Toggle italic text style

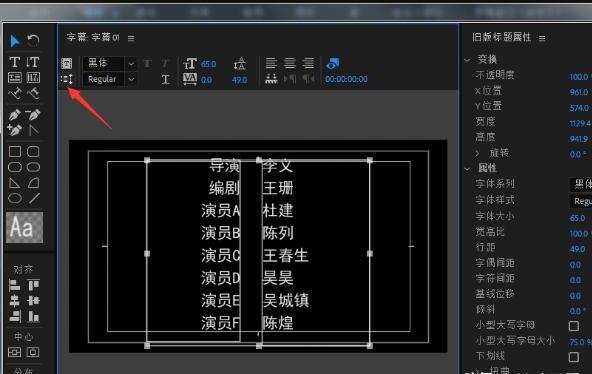click(x=165, y=64)
